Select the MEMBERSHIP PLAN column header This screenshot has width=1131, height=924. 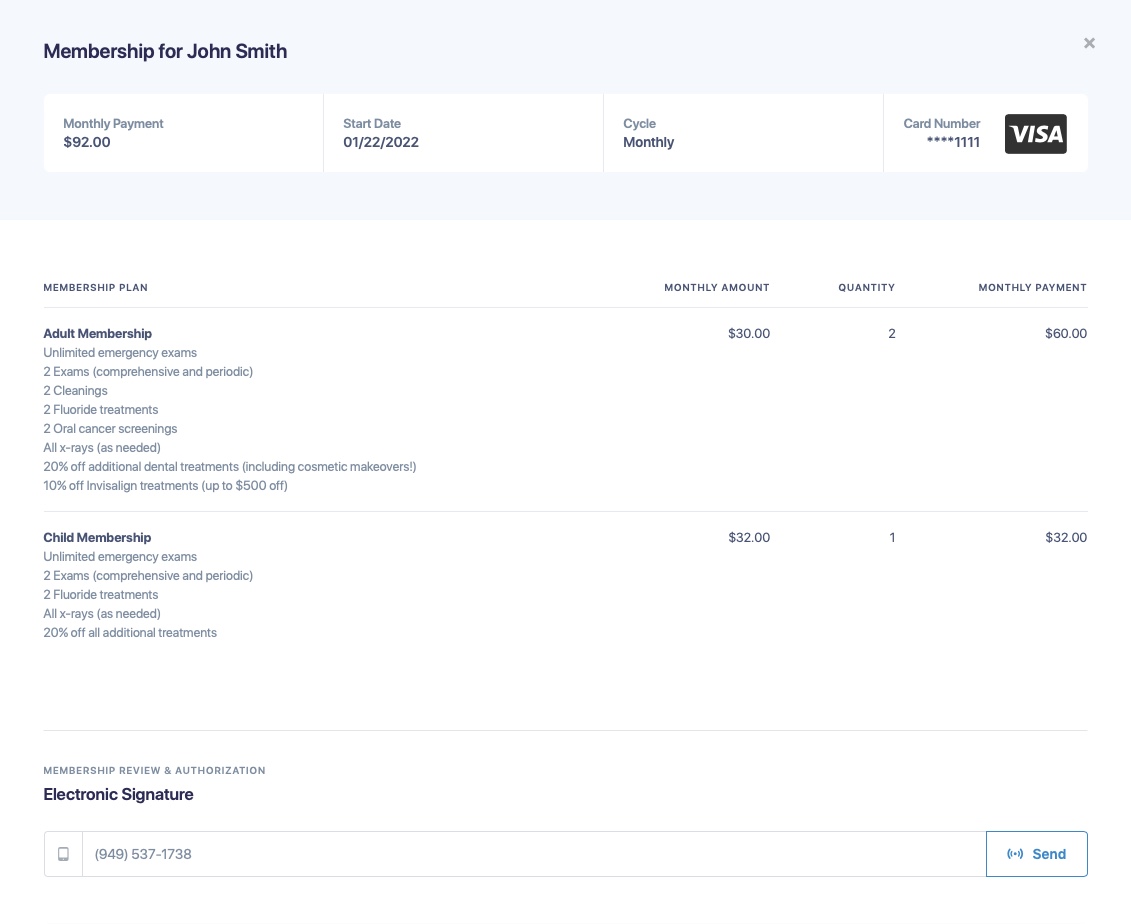point(95,287)
